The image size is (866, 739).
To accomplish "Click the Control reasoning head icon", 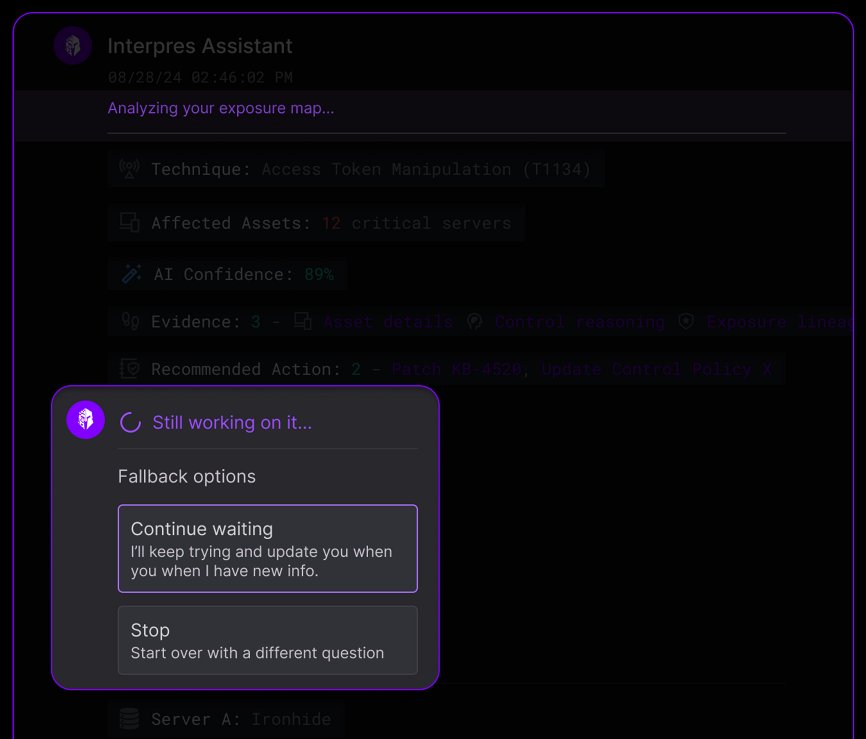I will click(x=475, y=321).
